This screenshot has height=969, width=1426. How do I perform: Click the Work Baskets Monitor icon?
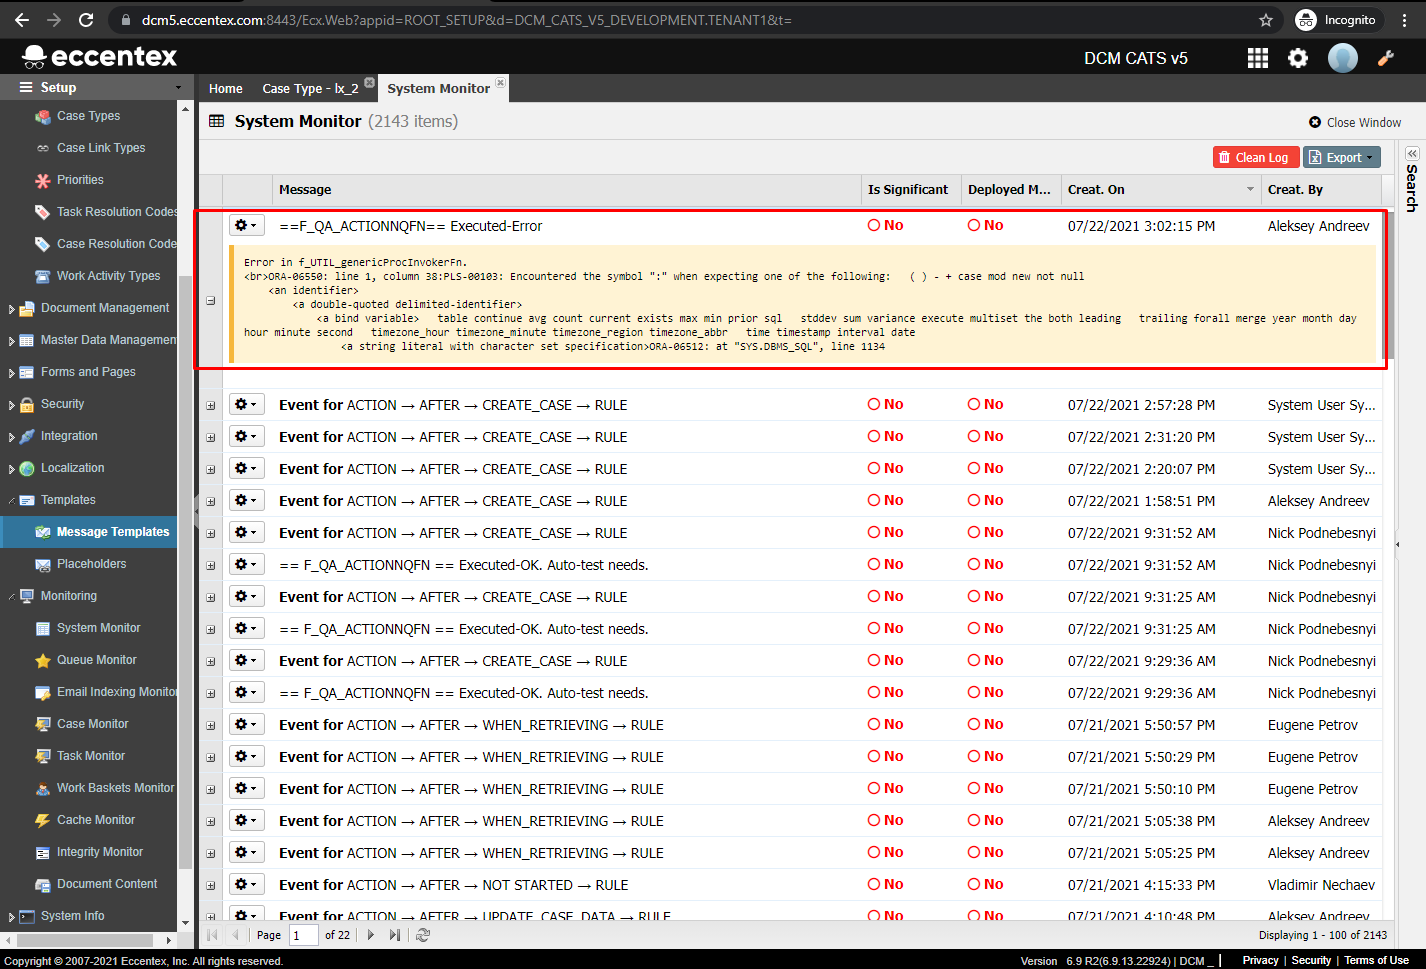point(43,788)
